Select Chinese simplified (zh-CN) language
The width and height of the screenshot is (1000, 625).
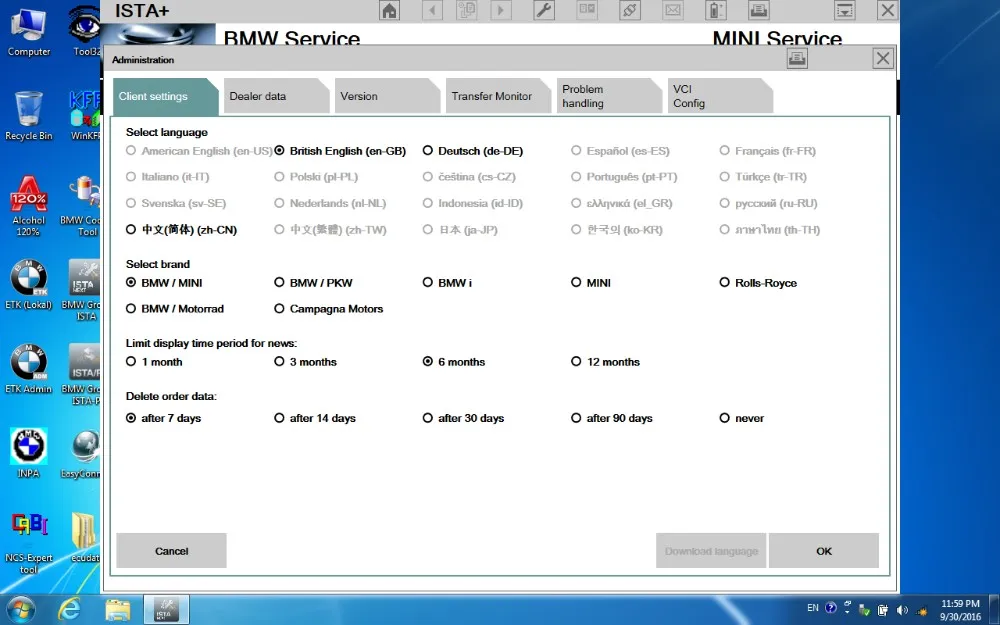[x=182, y=230]
